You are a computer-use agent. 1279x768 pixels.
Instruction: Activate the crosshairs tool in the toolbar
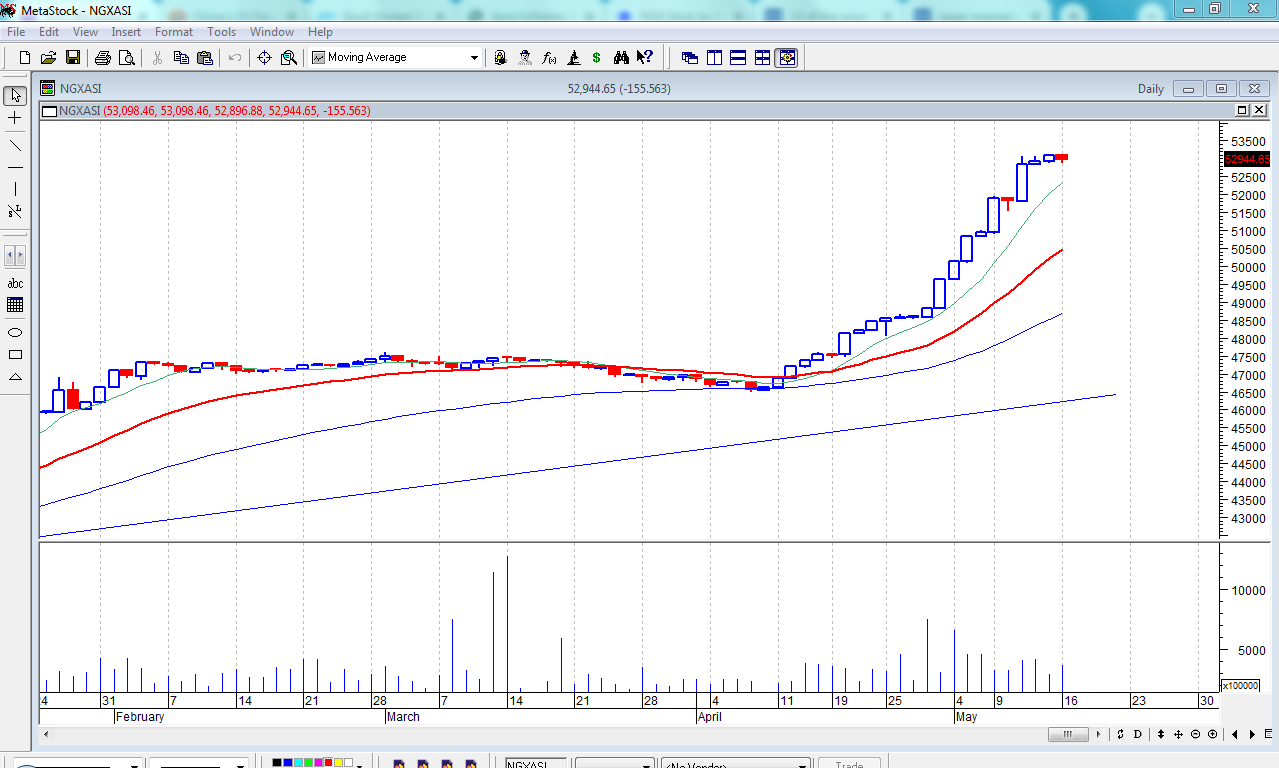point(265,57)
